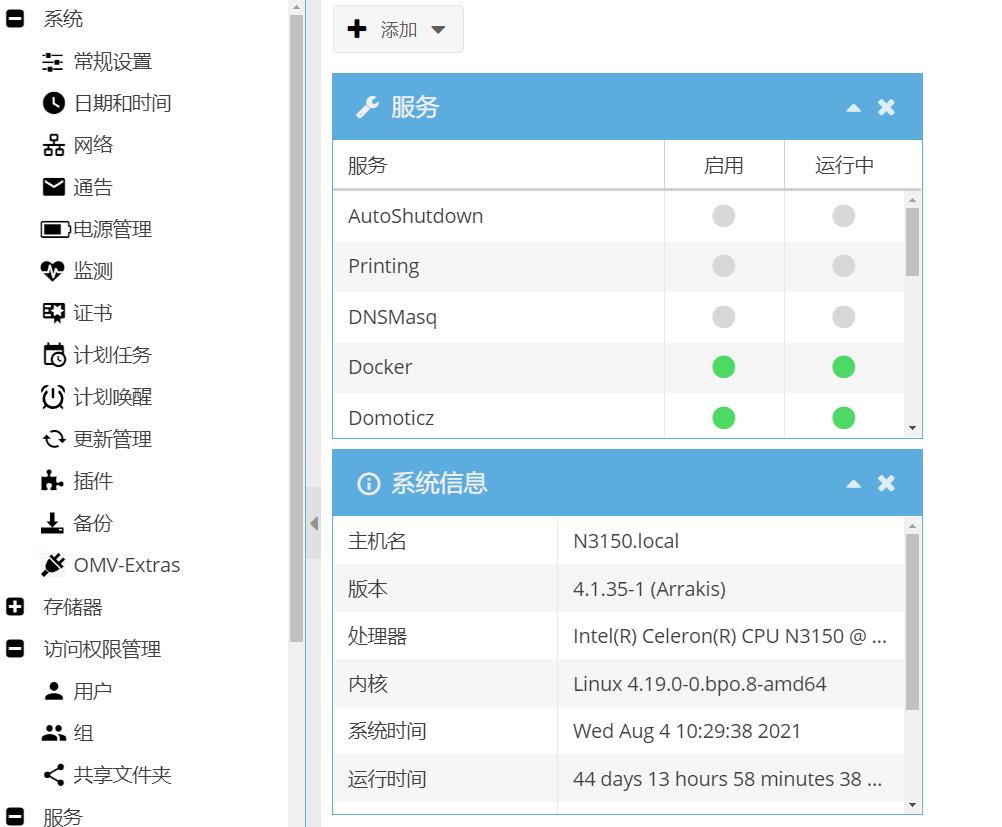Open the 添加 (Add) dropdown menu
1002x827 pixels.
398,29
